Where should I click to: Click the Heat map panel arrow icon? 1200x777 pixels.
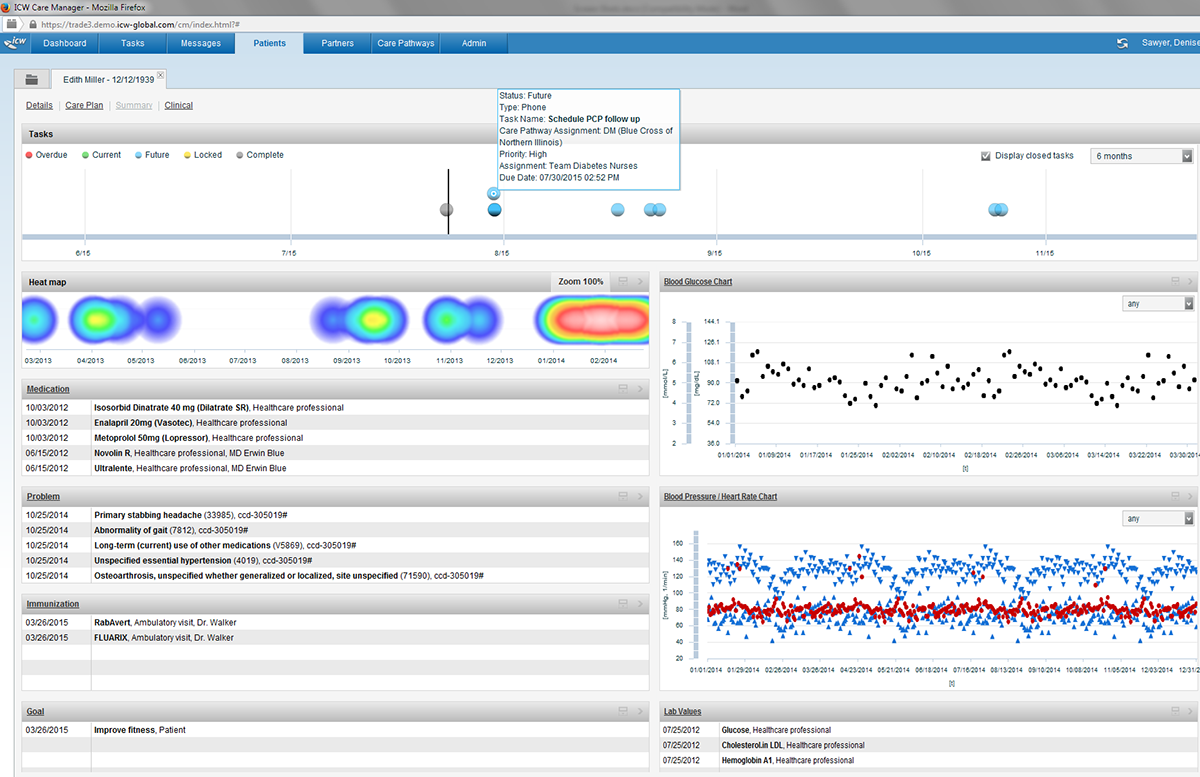[x=640, y=281]
